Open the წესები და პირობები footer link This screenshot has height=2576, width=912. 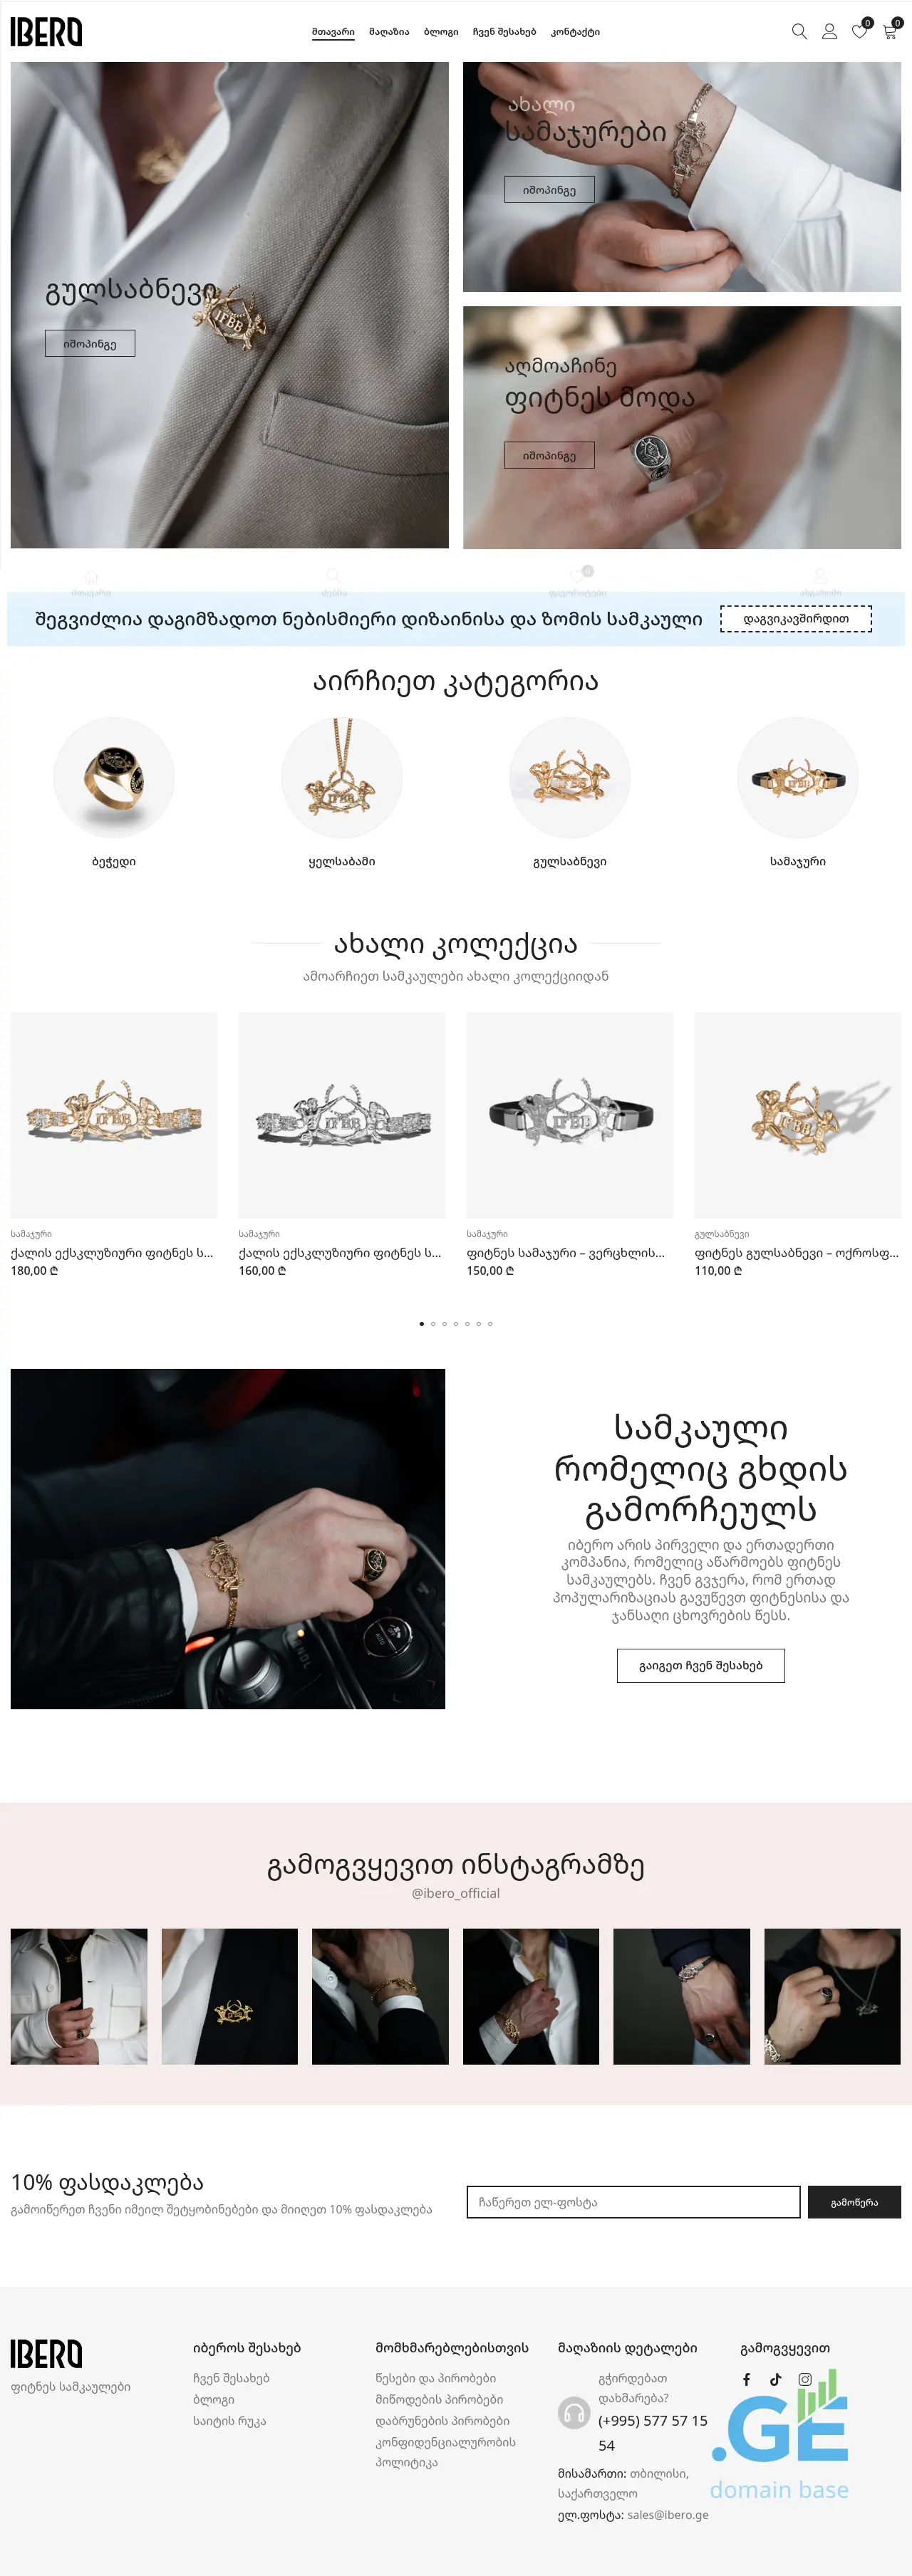click(435, 2378)
